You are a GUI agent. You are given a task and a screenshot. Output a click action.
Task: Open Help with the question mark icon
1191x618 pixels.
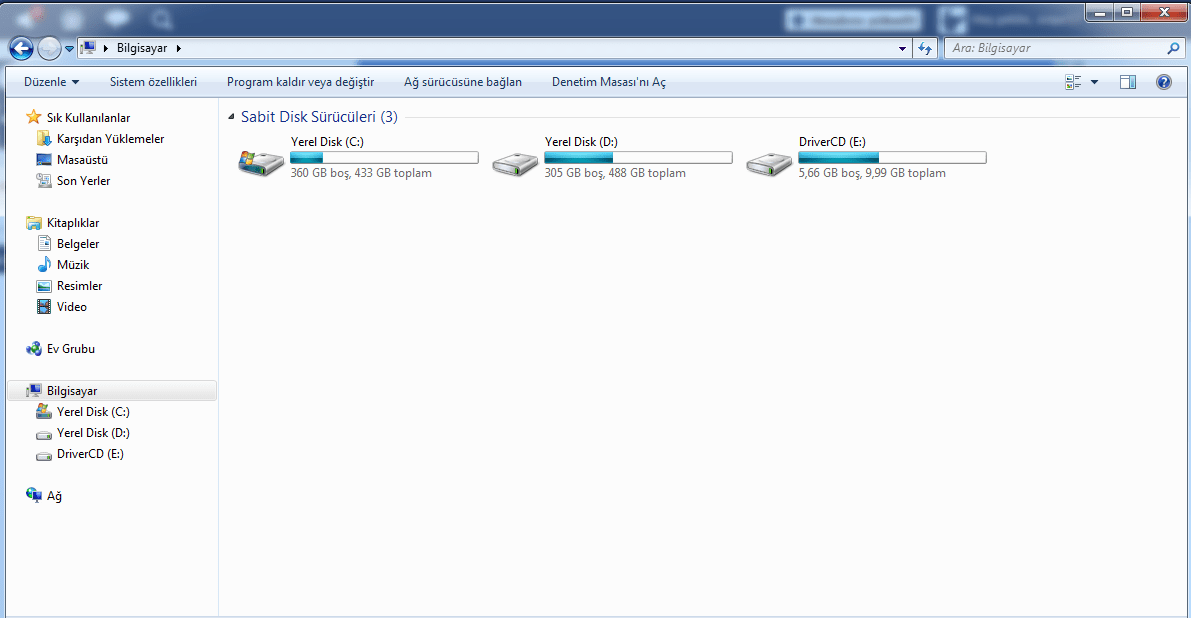click(x=1164, y=82)
